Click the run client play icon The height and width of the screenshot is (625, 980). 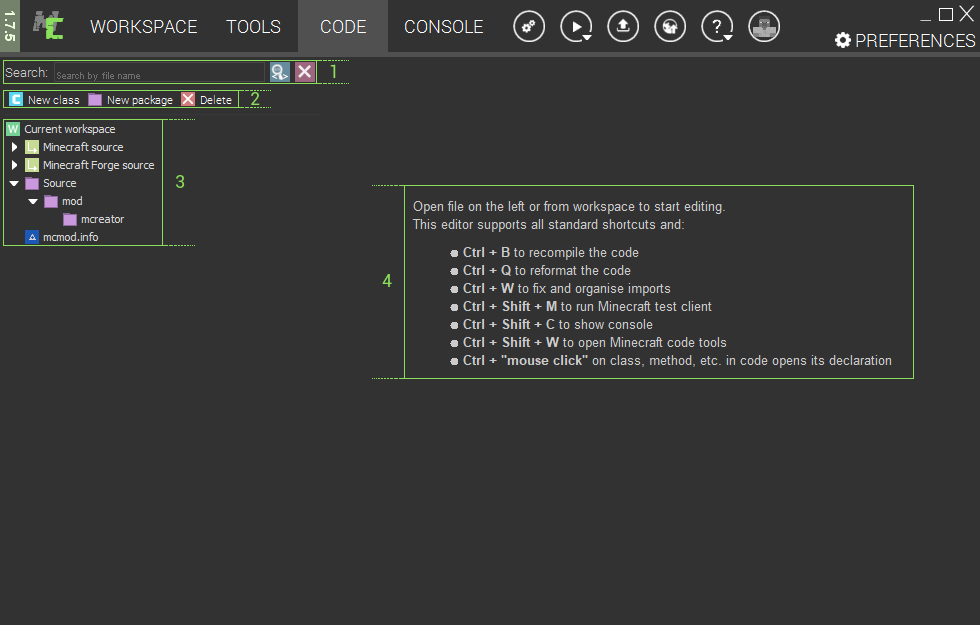pos(576,26)
